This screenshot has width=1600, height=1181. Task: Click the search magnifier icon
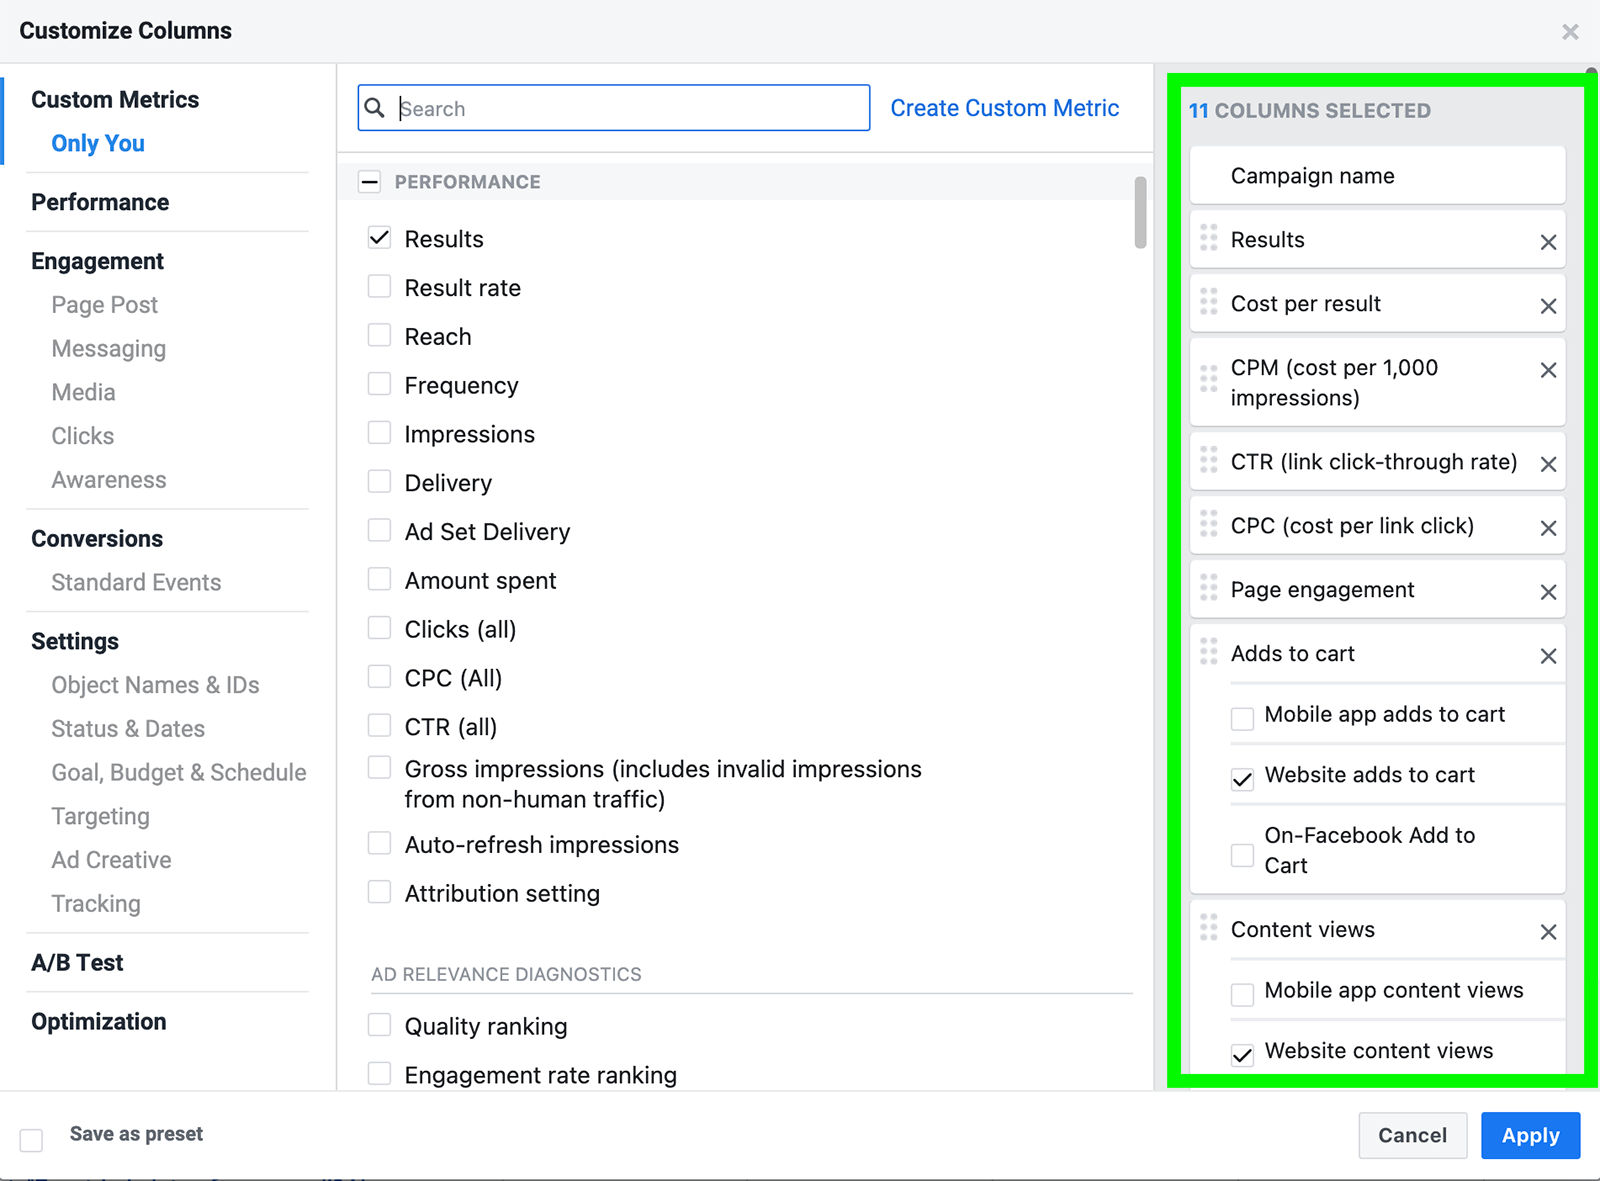click(375, 108)
